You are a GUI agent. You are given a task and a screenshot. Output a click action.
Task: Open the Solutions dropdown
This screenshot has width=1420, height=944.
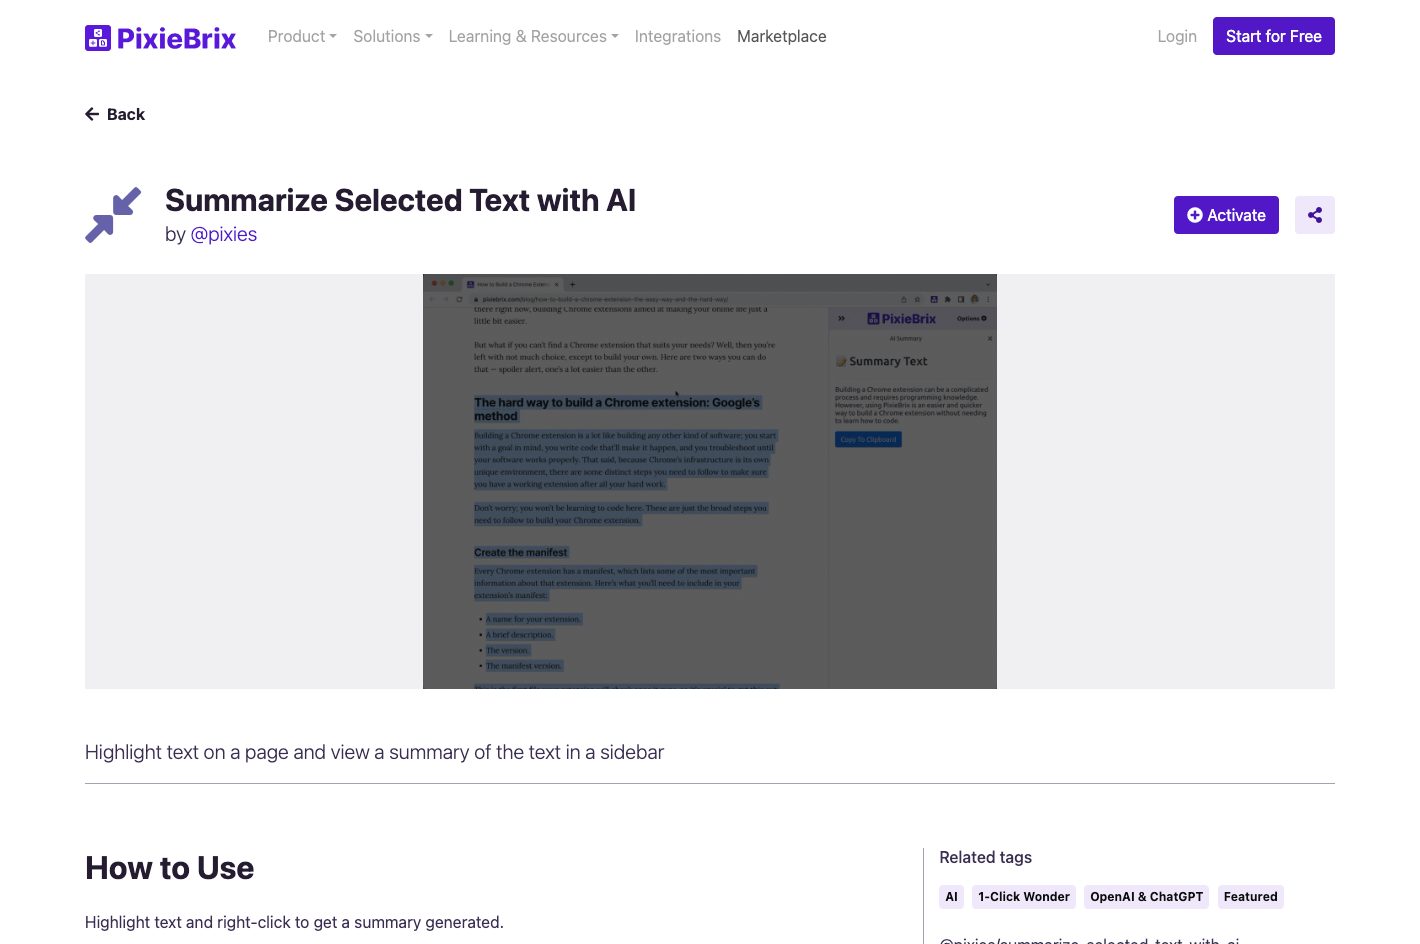click(392, 37)
